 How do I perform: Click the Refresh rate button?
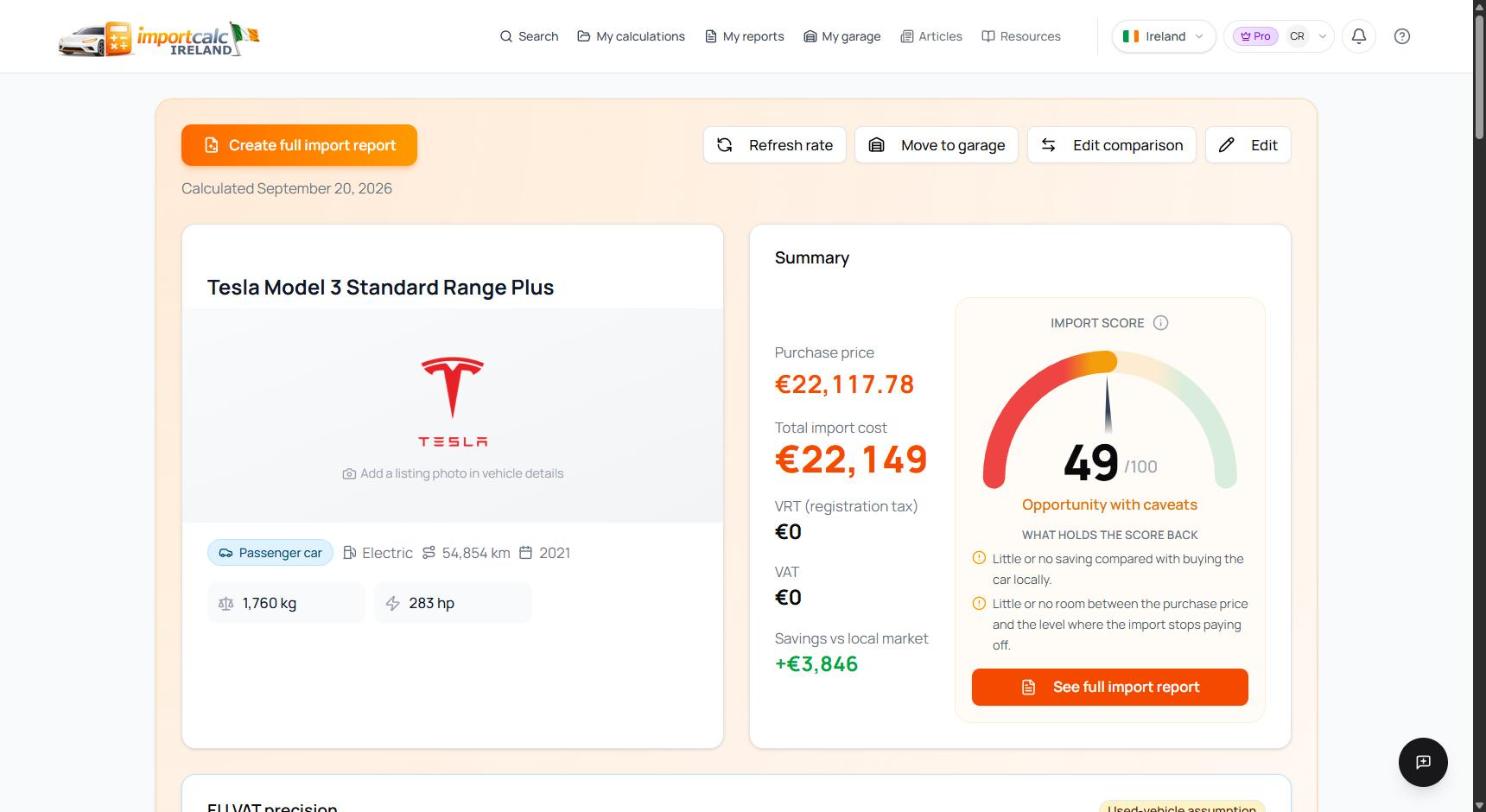pos(775,145)
